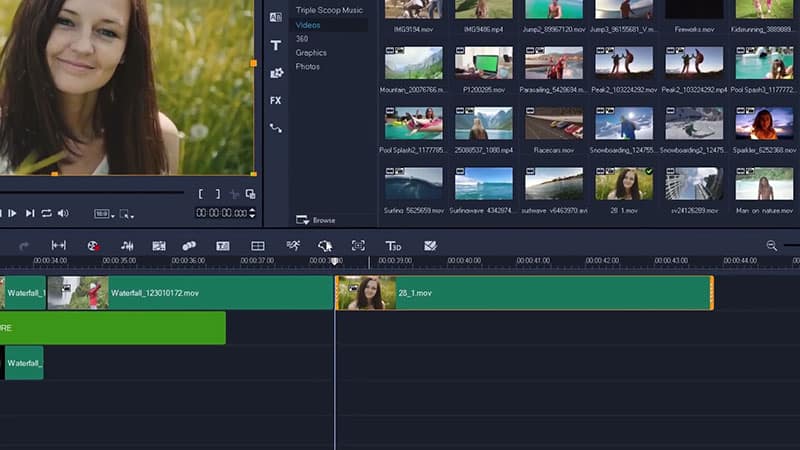Toggle the preview volume speaker icon
The height and width of the screenshot is (450, 800).
(x=63, y=213)
